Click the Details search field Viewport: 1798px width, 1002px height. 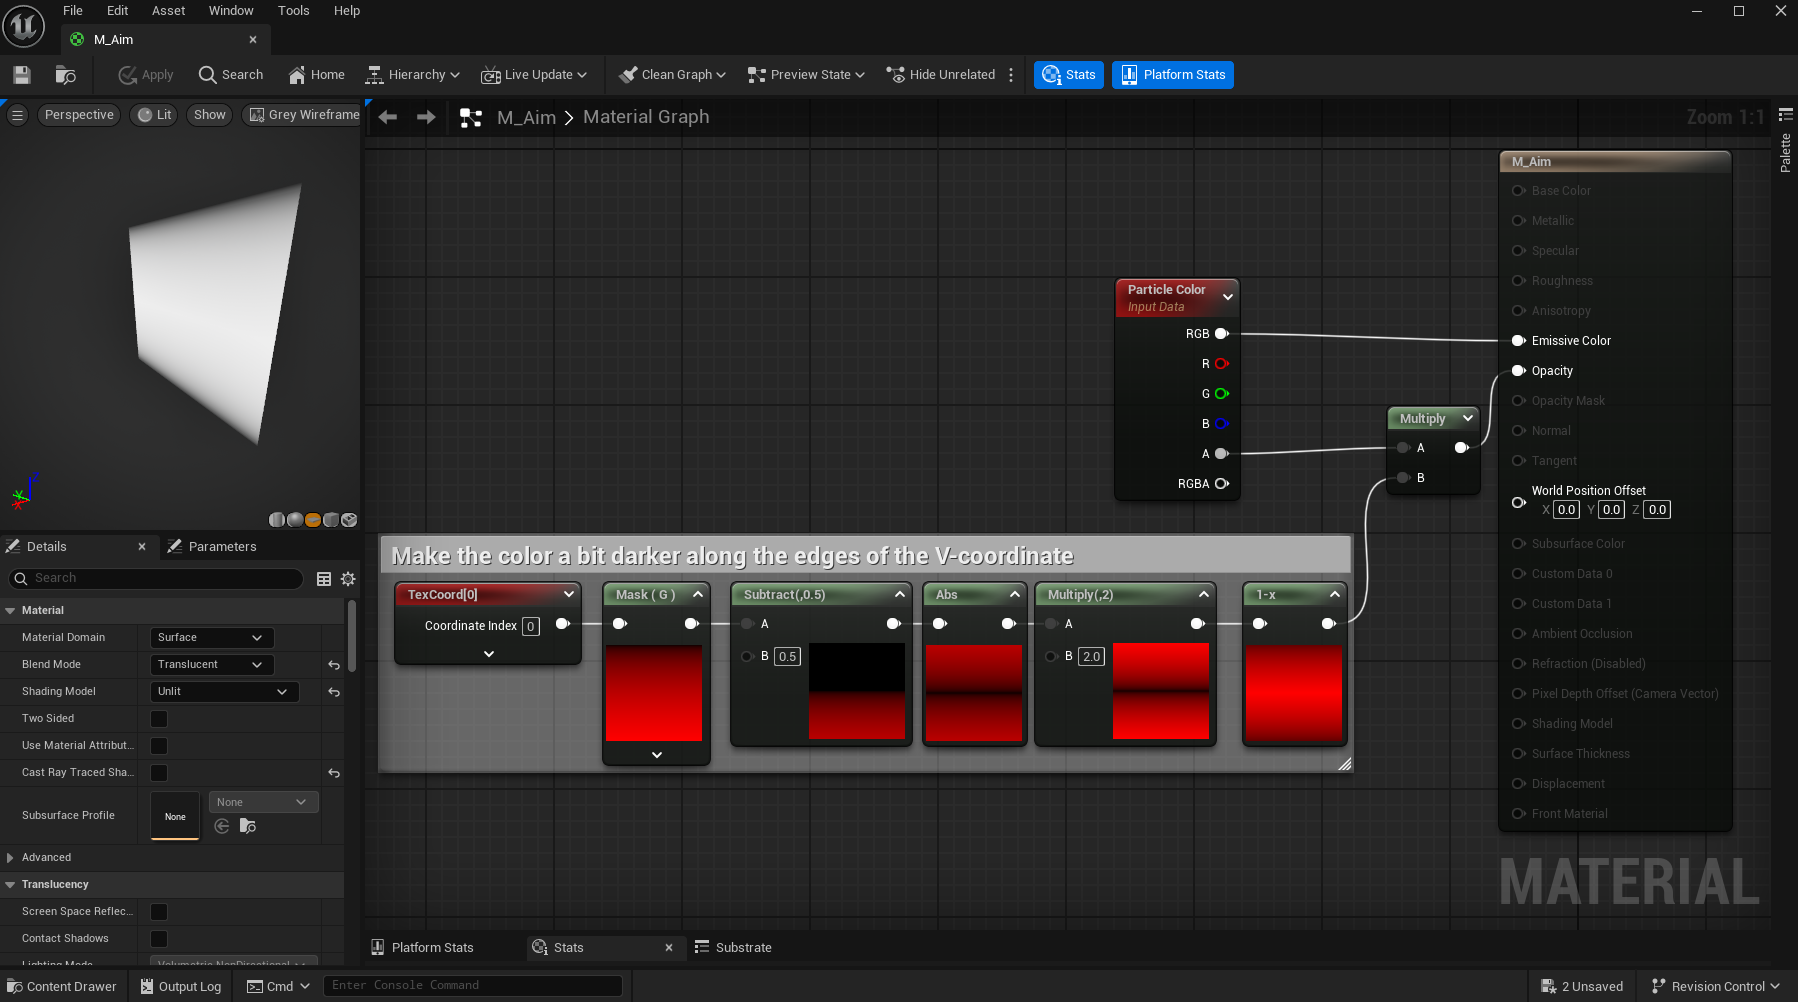(x=160, y=579)
